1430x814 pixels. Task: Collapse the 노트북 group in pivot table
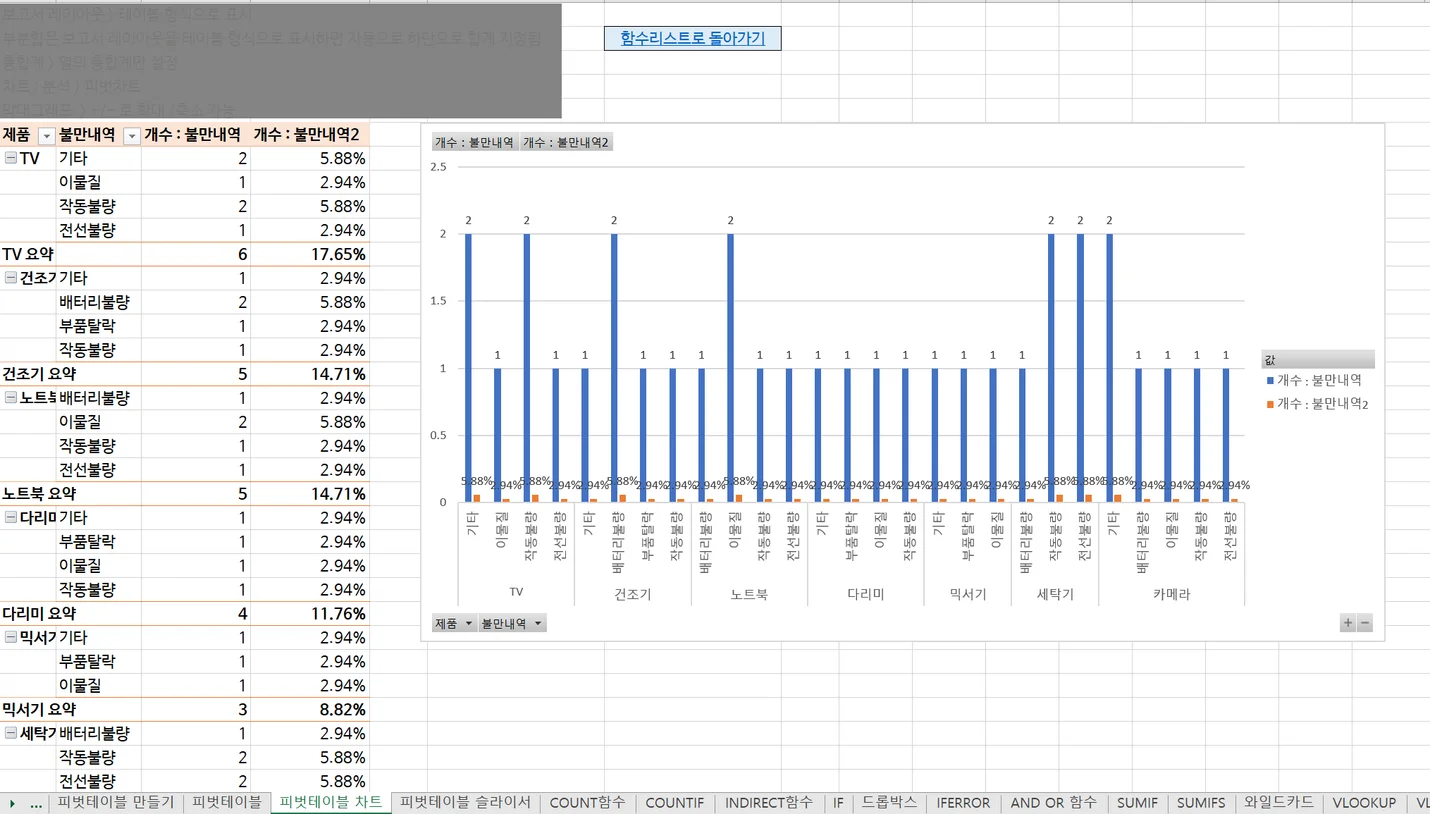(x=10, y=398)
